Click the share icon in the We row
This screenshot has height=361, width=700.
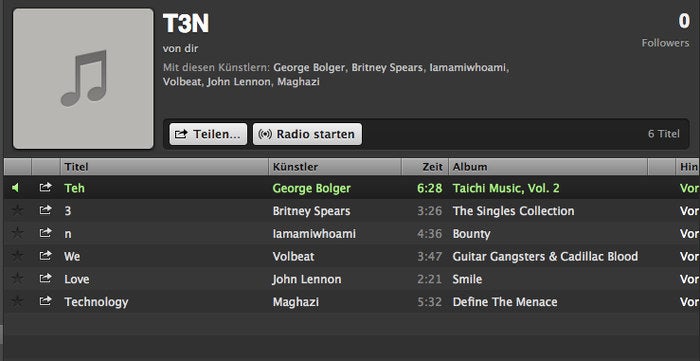(x=46, y=256)
